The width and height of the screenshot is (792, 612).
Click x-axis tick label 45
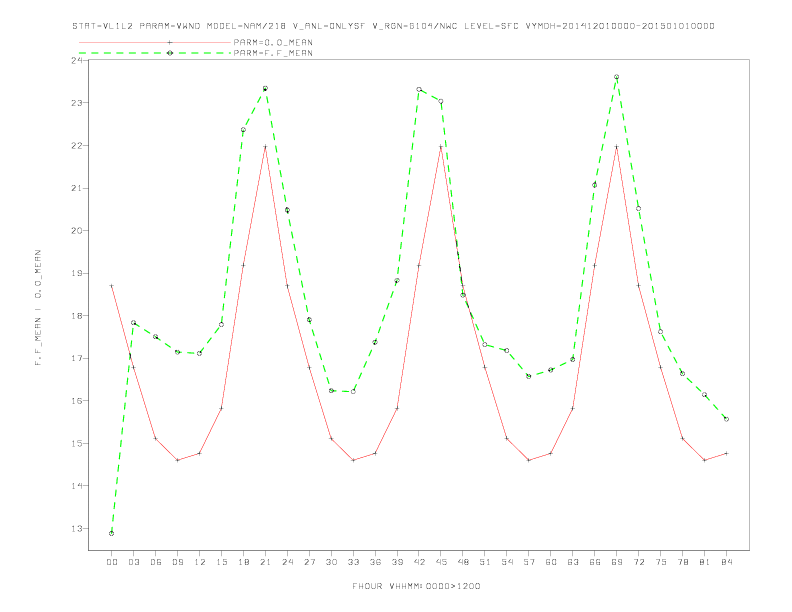click(441, 562)
